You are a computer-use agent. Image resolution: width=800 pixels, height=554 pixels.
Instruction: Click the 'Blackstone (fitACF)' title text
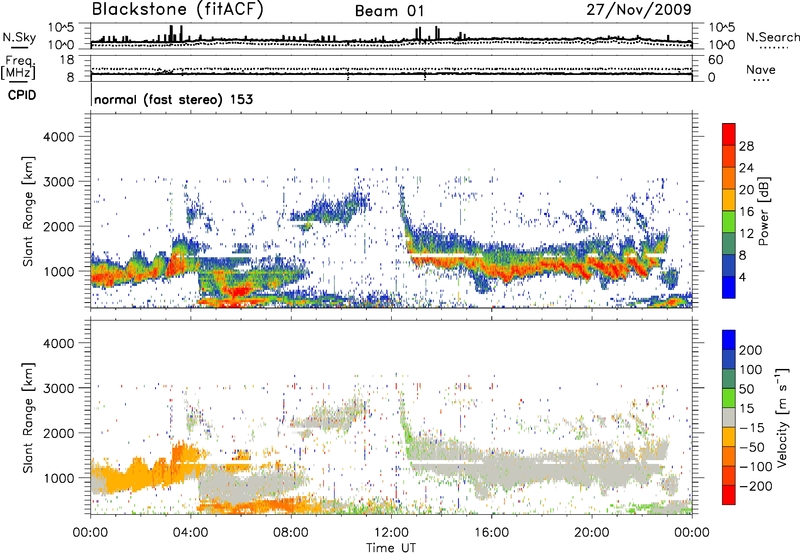[177, 9]
